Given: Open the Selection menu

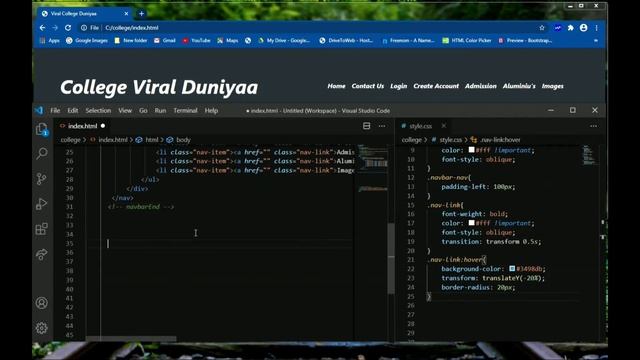Looking at the screenshot, I should click(98, 111).
